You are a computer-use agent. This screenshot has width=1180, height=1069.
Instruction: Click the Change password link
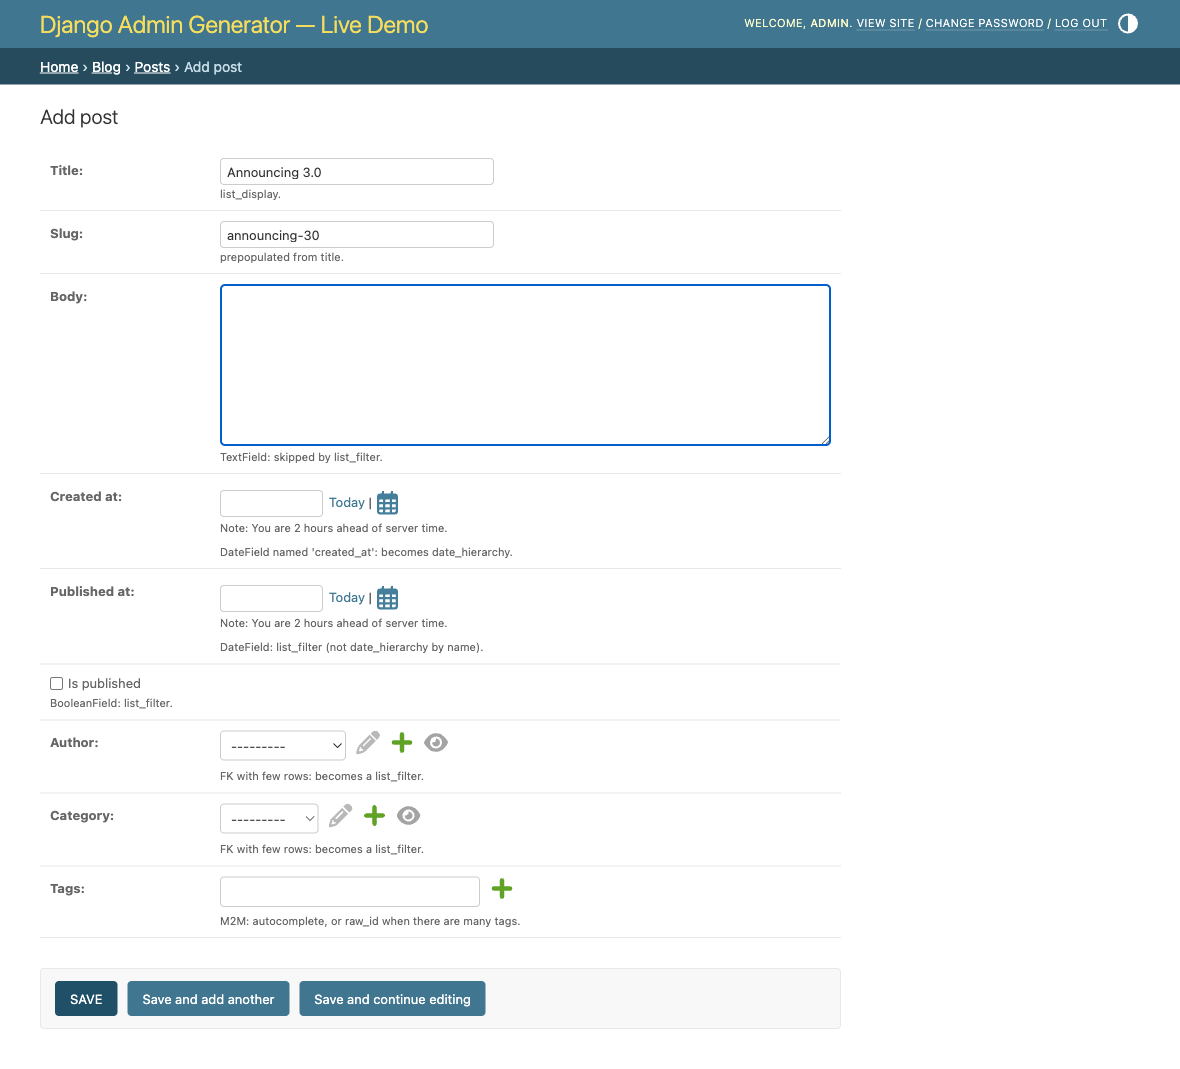(x=984, y=23)
